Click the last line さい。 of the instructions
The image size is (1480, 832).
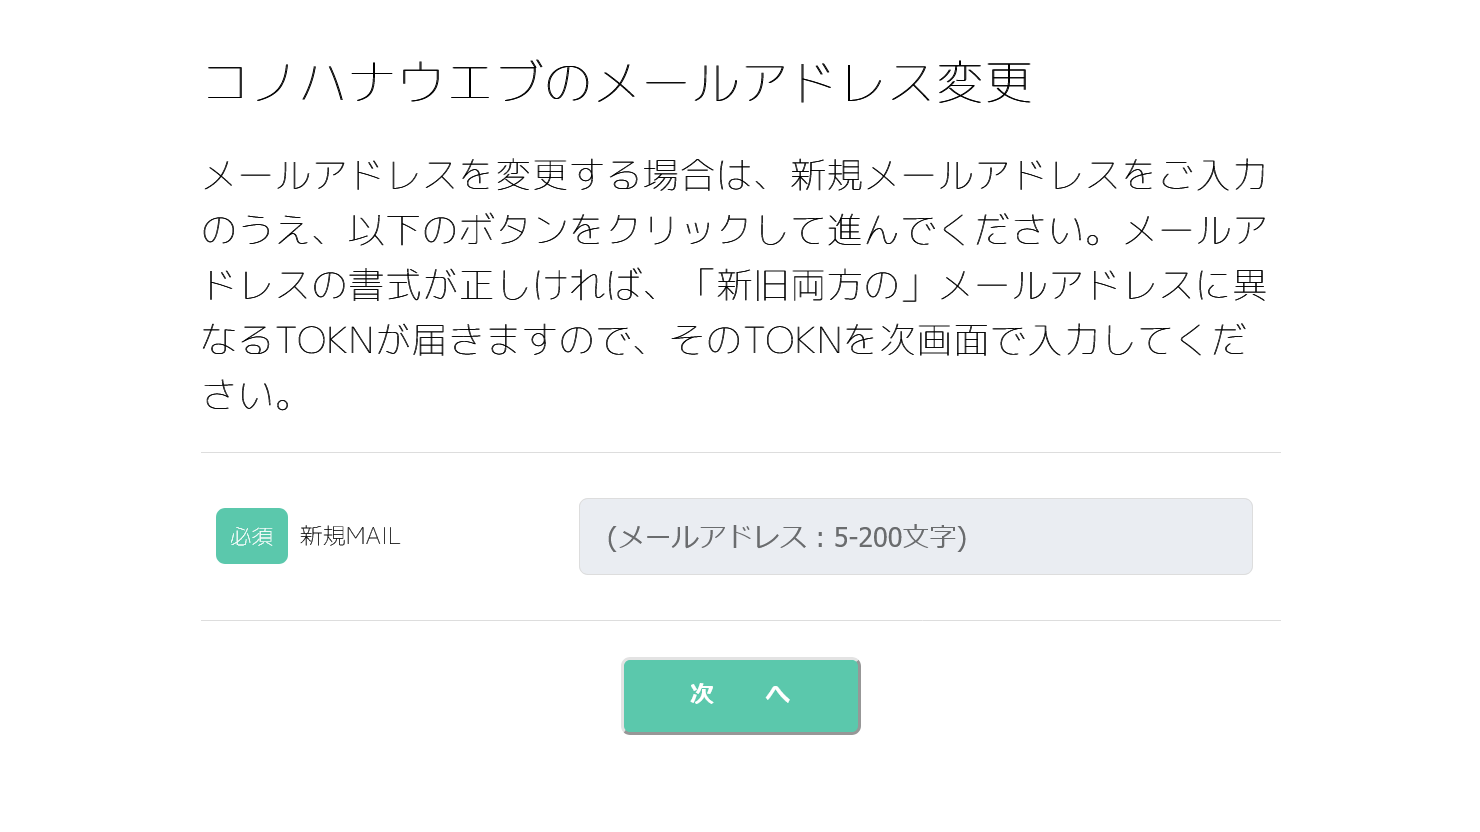coord(248,395)
